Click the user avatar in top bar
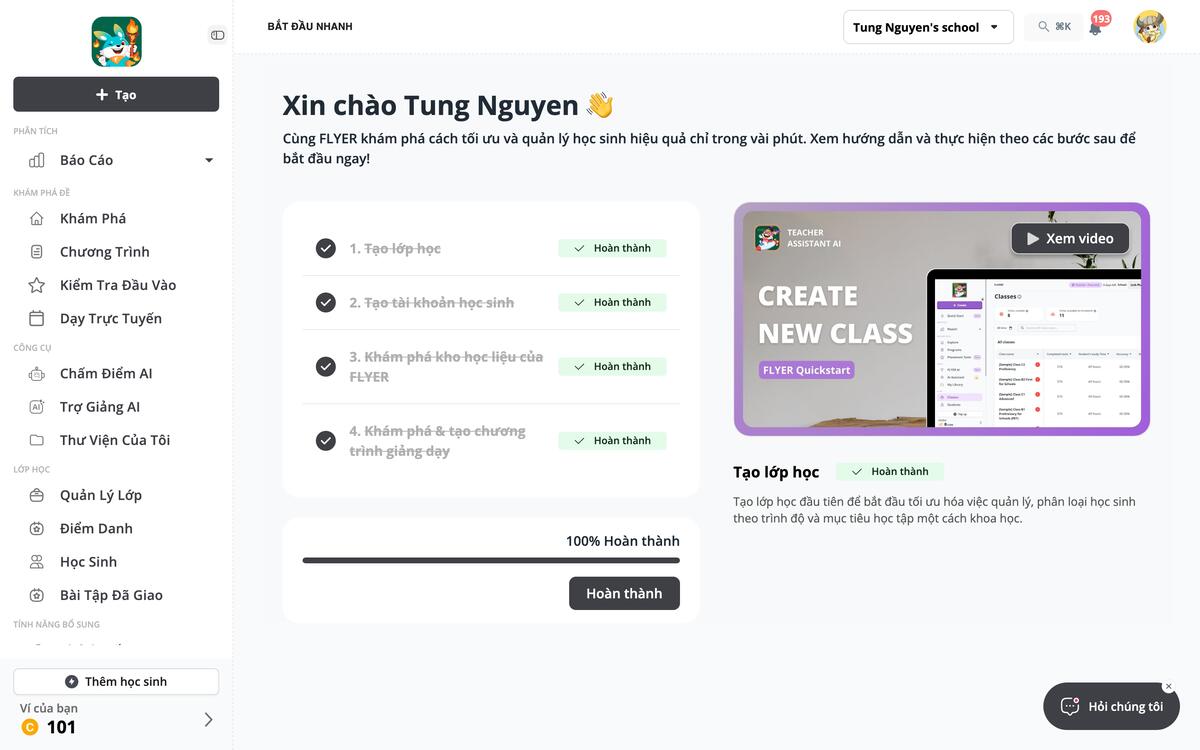 tap(1150, 27)
